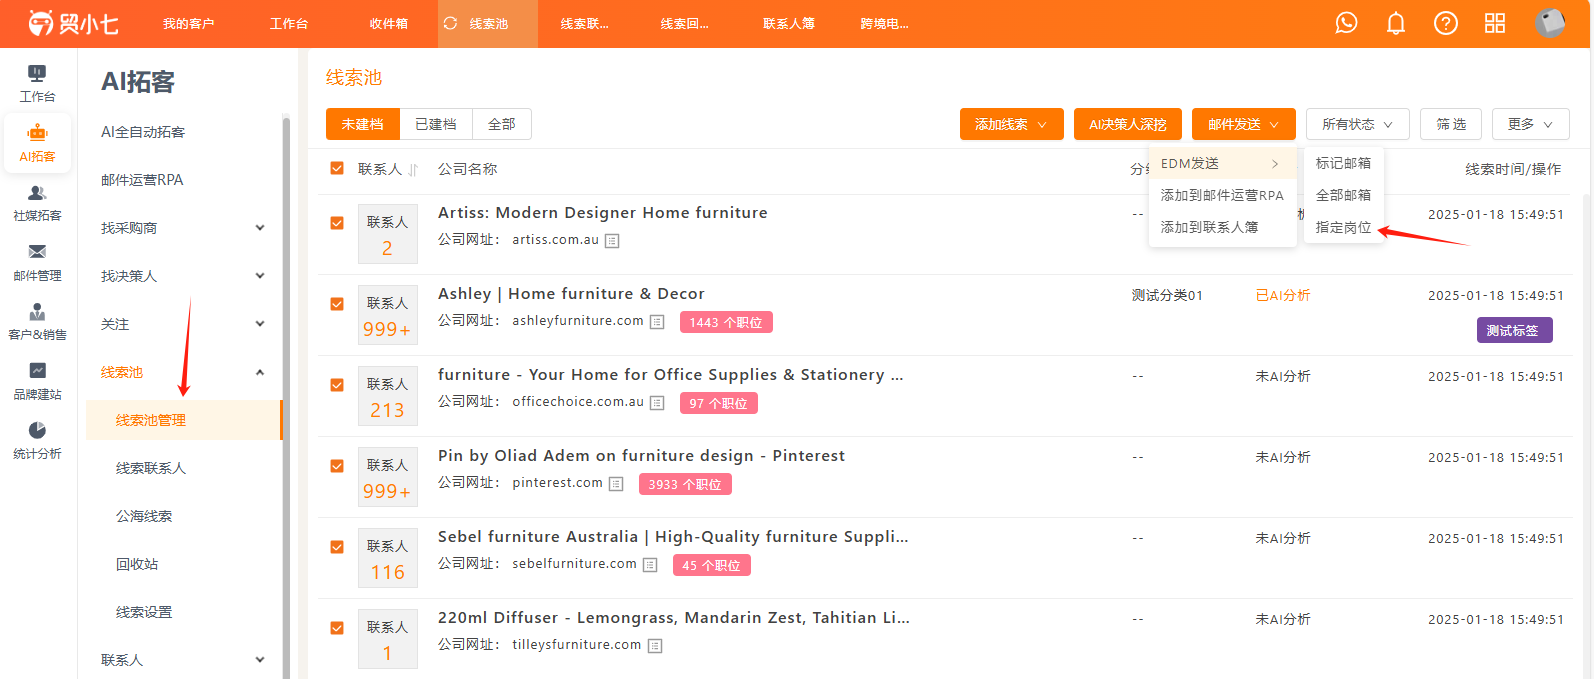Screen dimensions: 1594x679
Task: Open the apps grid icon
Action: [x=1495, y=23]
